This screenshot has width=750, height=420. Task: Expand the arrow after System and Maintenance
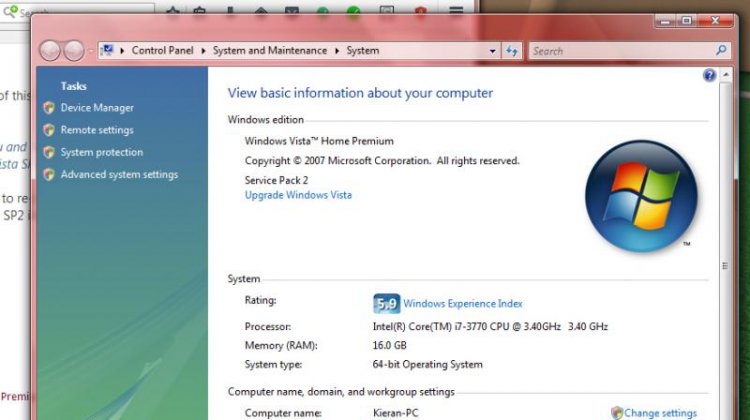(x=337, y=51)
